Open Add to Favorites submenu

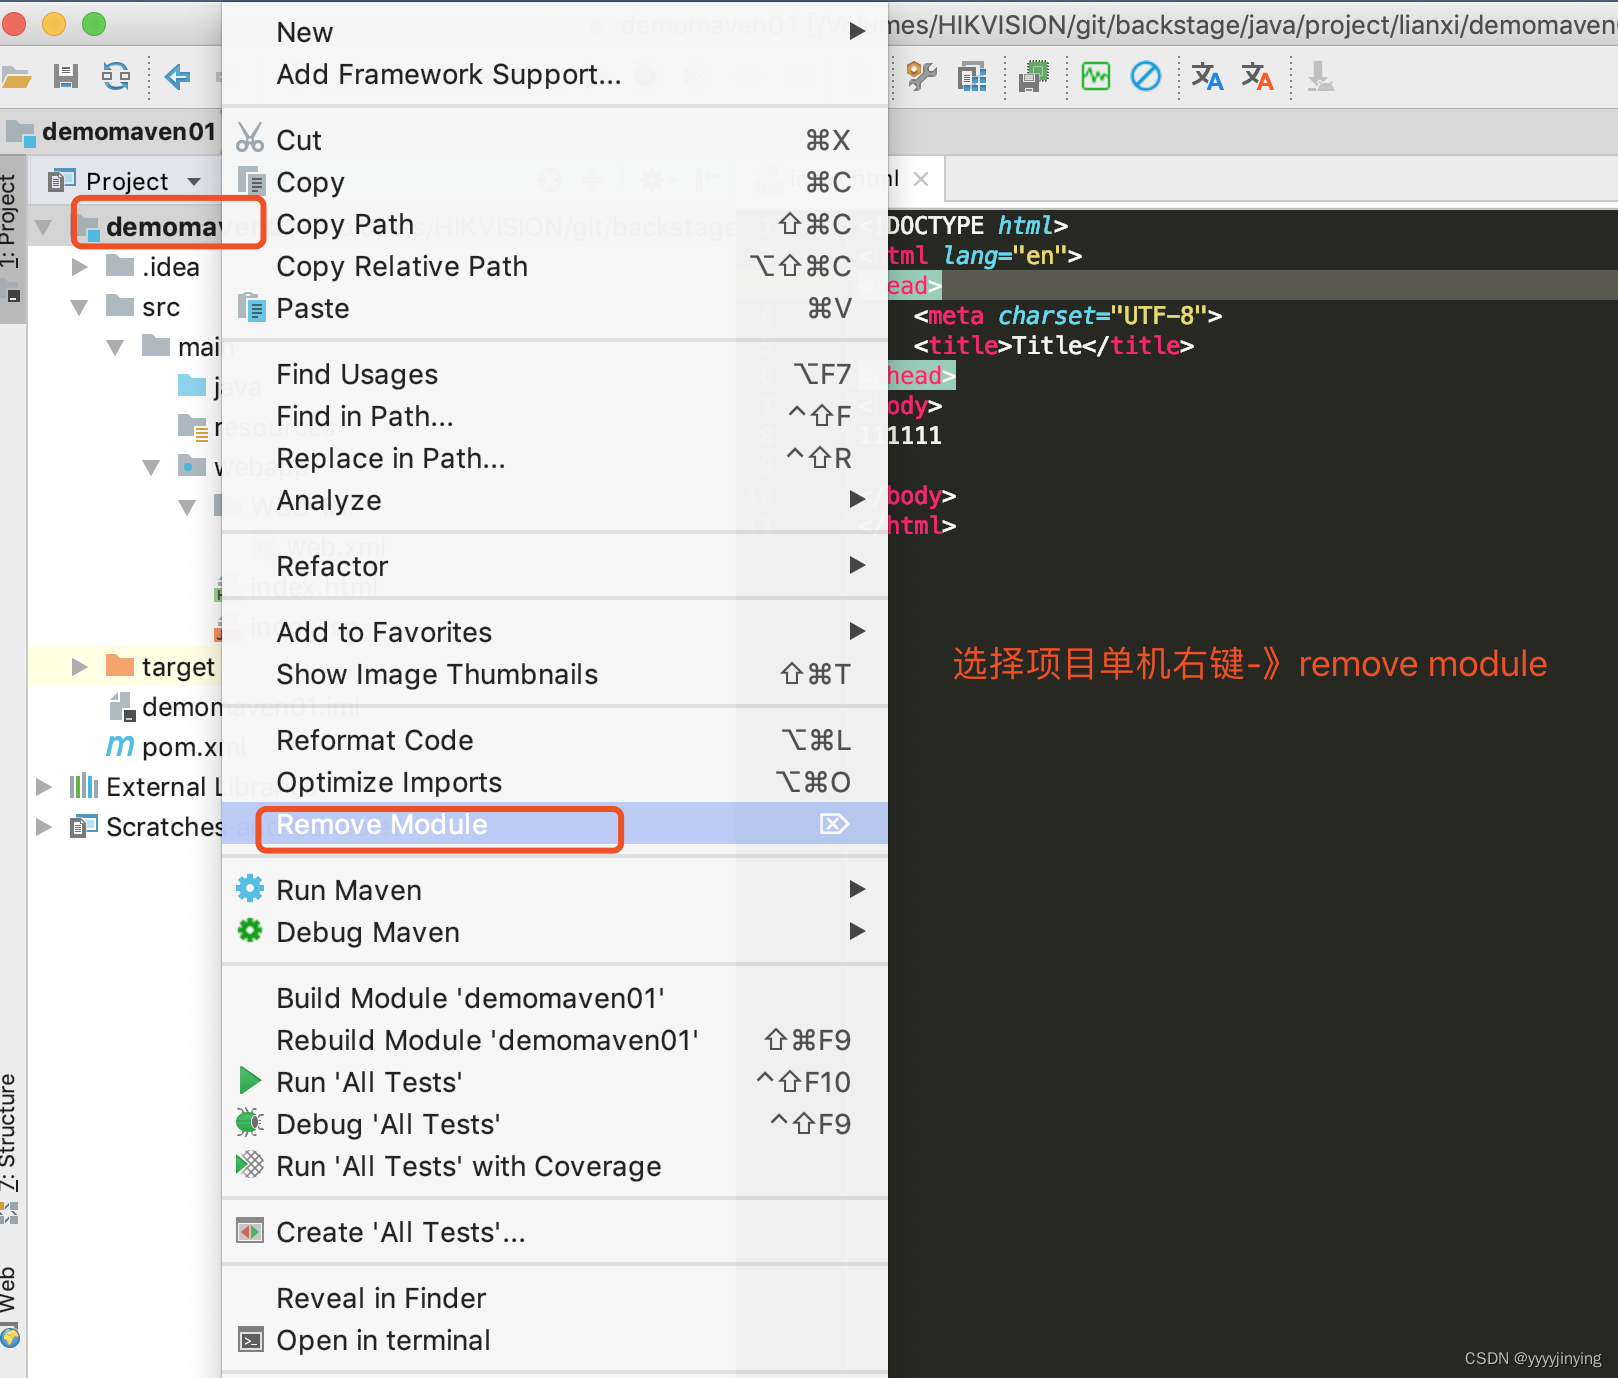(554, 632)
